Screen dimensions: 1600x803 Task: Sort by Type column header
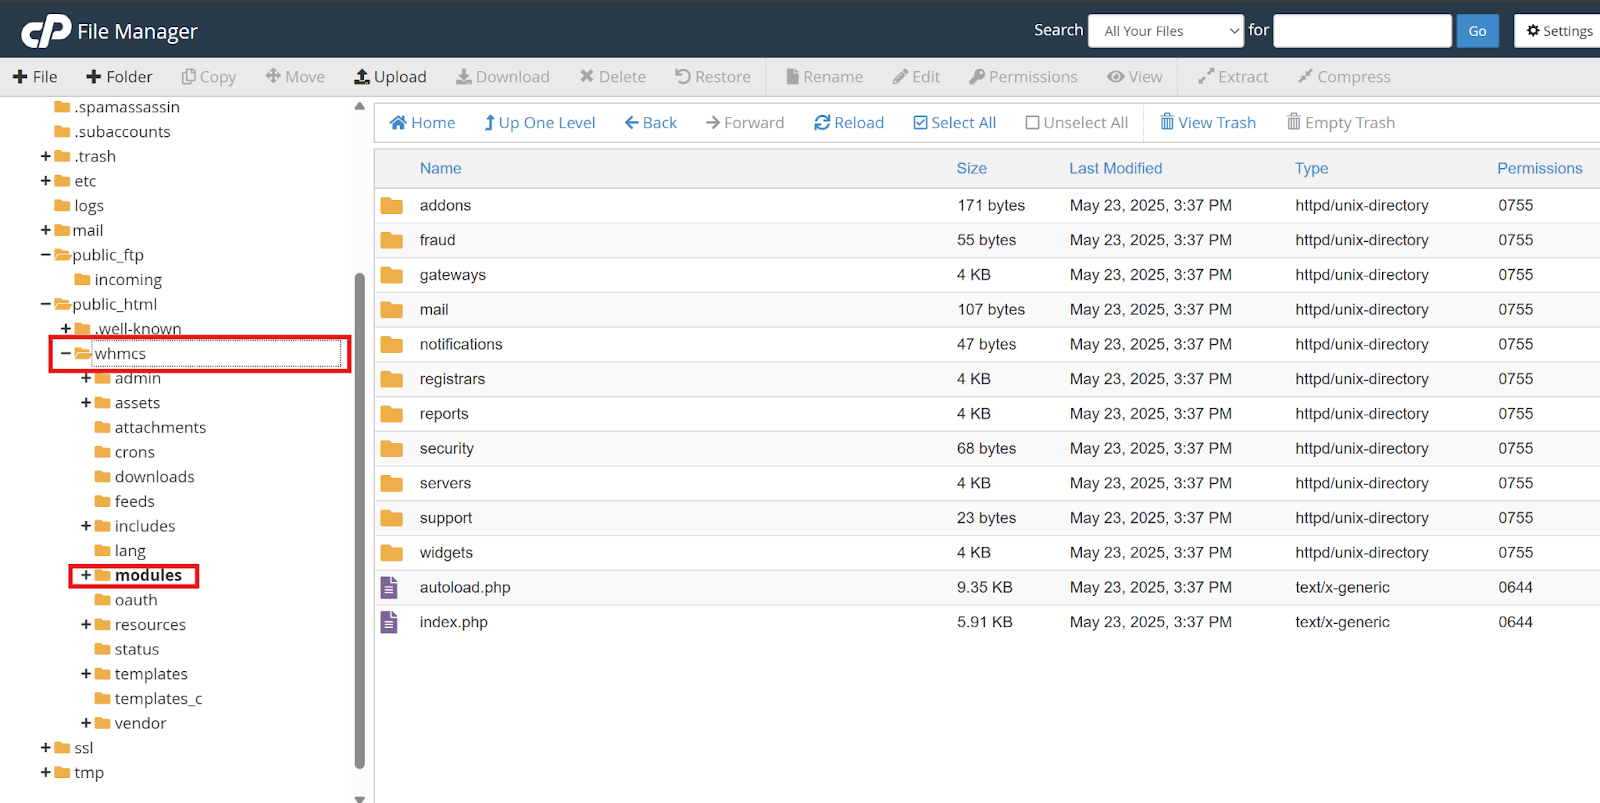(x=1312, y=168)
